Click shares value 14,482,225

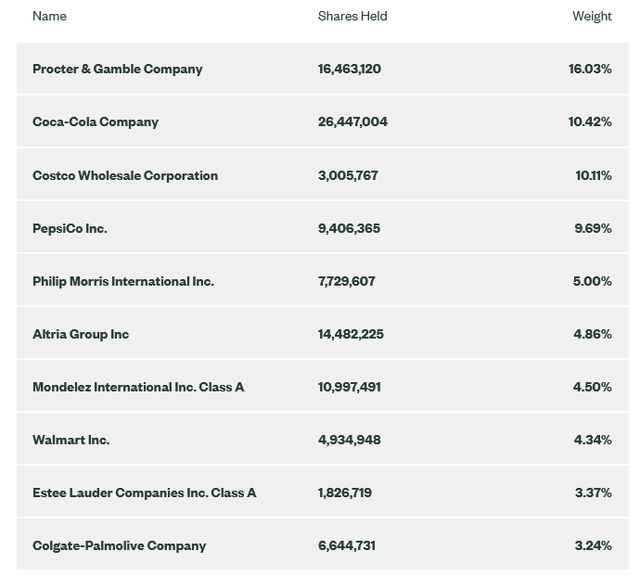click(351, 334)
